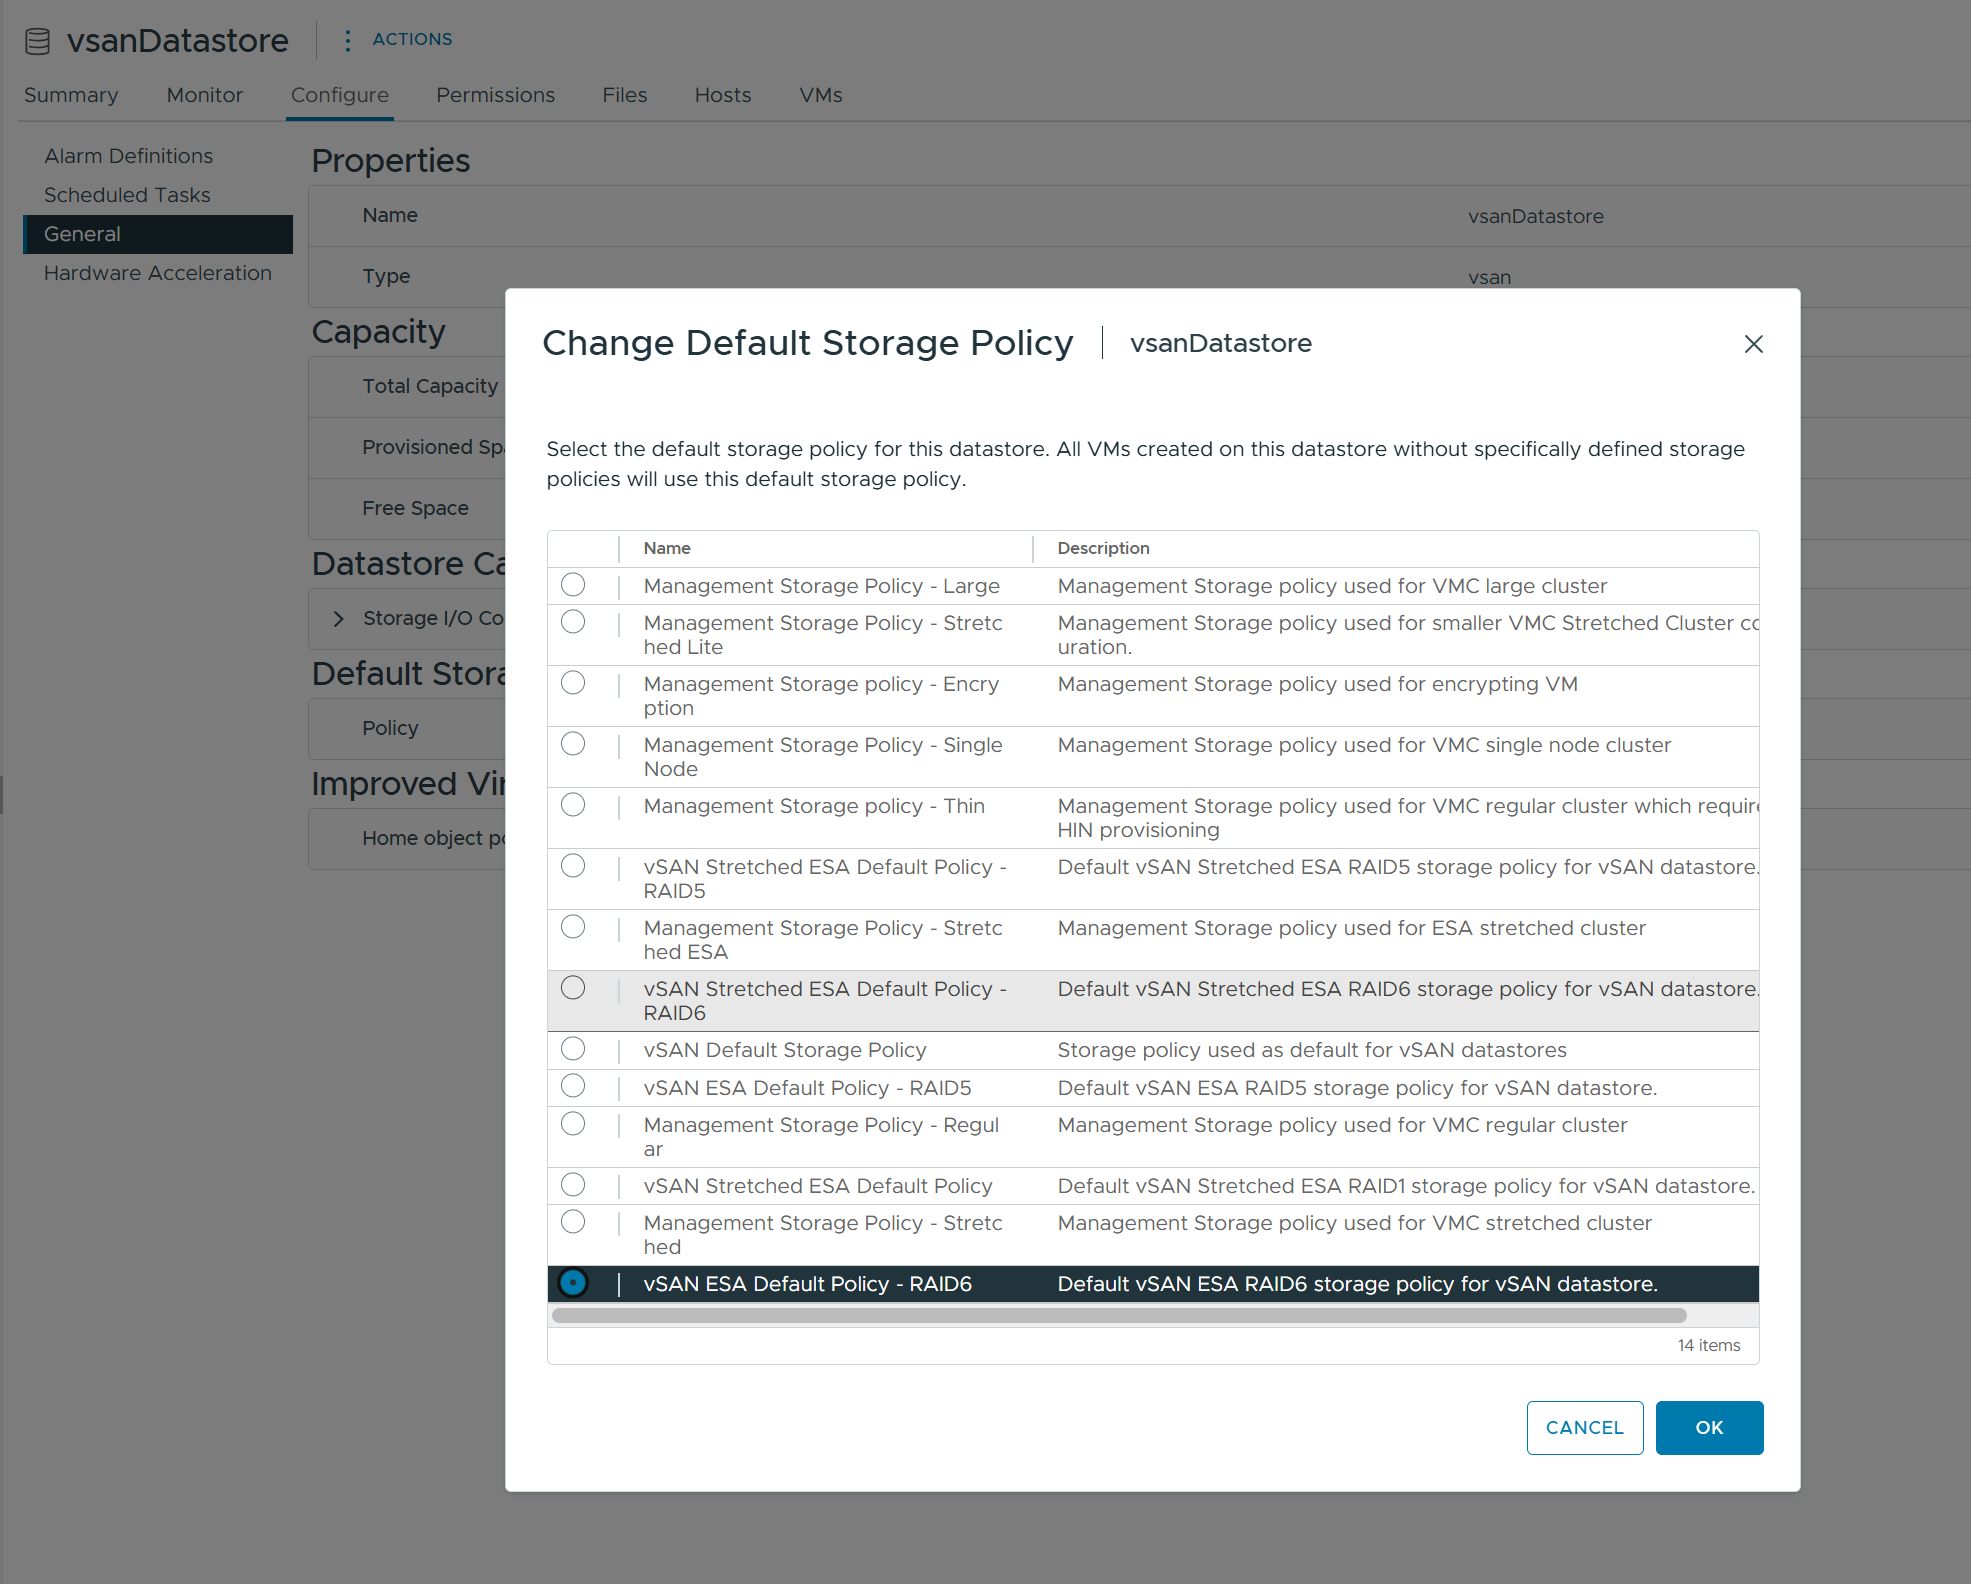Select vSAN Stretched ESA Default Policy - RAID6
The width and height of the screenshot is (1971, 1584).
(573, 988)
